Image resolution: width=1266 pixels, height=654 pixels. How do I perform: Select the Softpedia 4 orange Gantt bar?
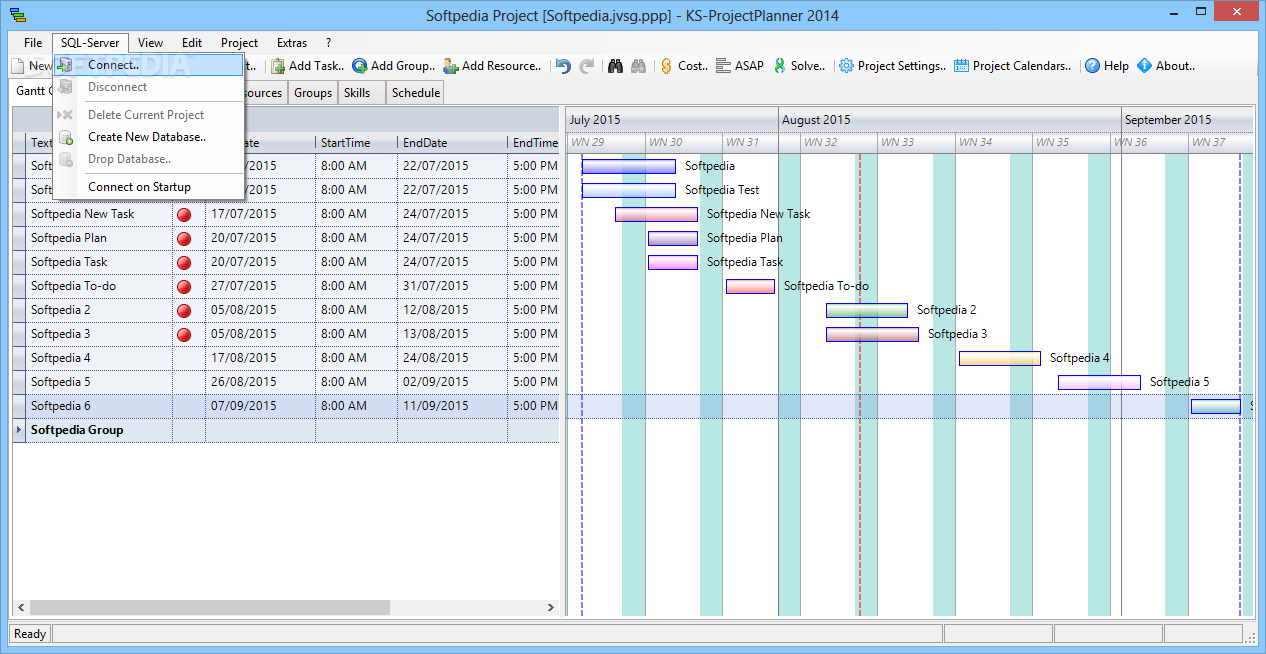[1000, 358]
